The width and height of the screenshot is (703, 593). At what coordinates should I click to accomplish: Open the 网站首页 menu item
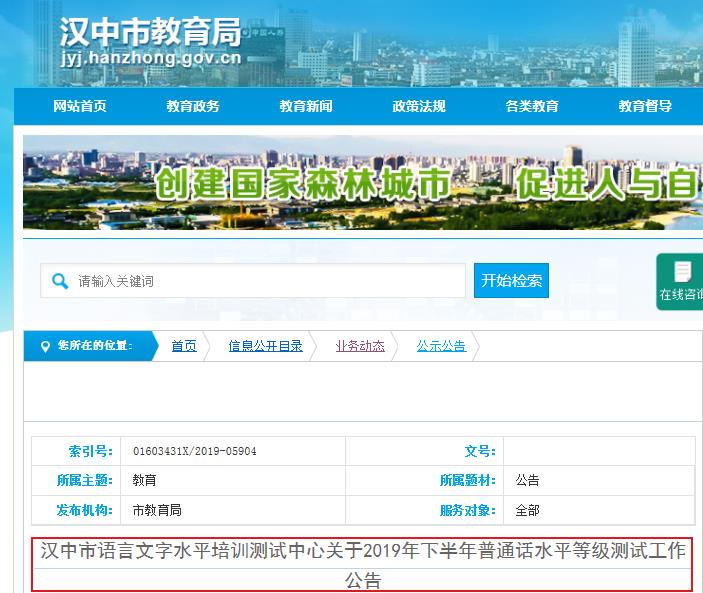80,106
